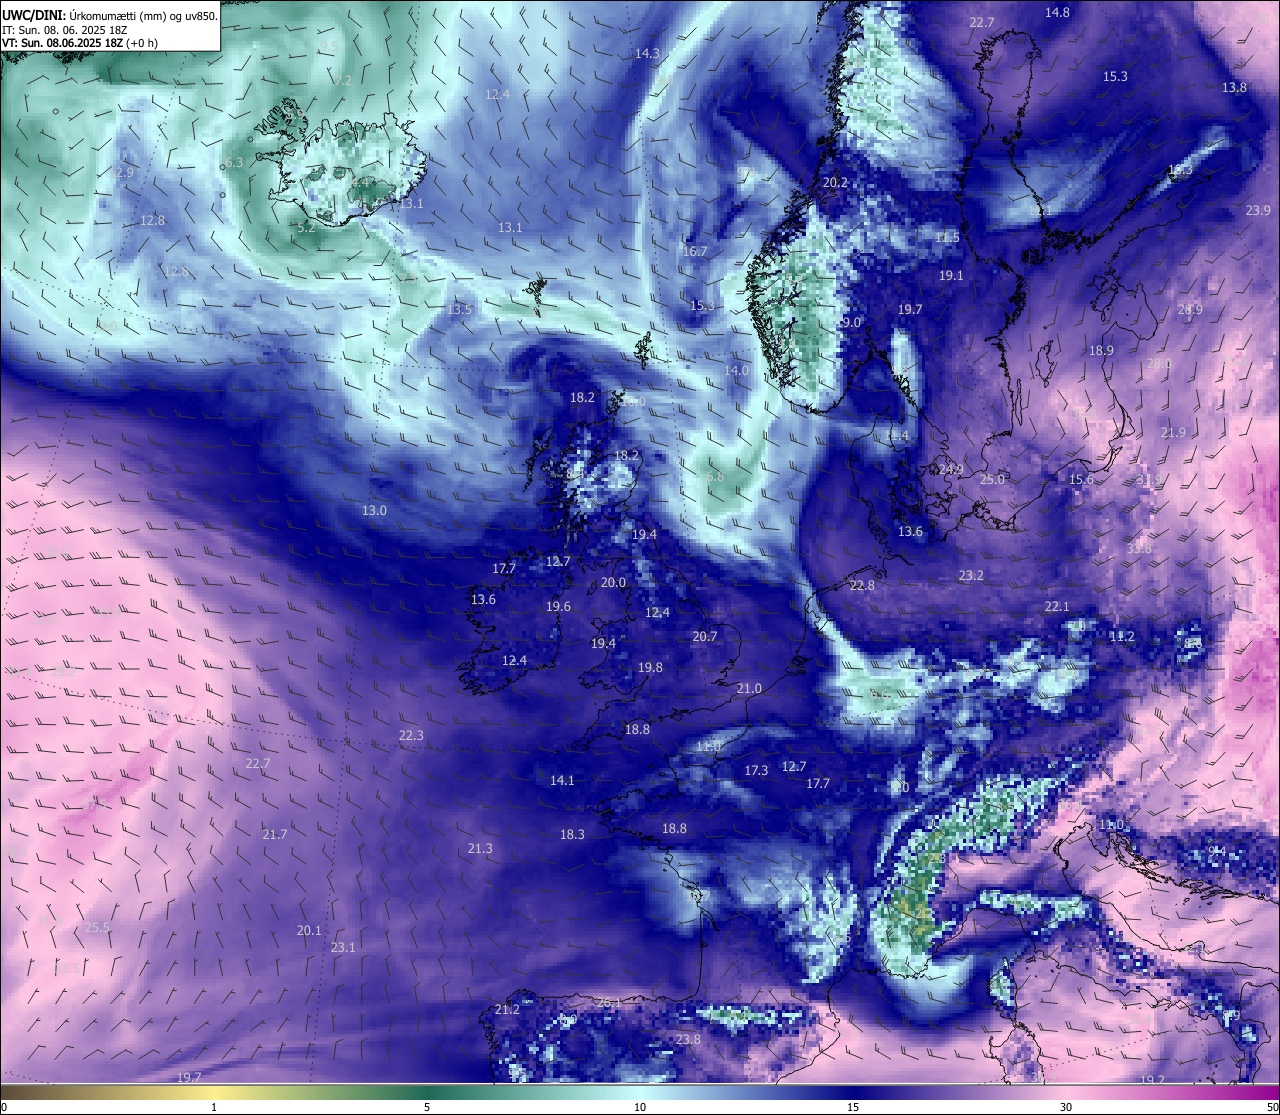Click the 15.6 value on the map
This screenshot has width=1280, height=1115.
pyautogui.click(x=1081, y=479)
